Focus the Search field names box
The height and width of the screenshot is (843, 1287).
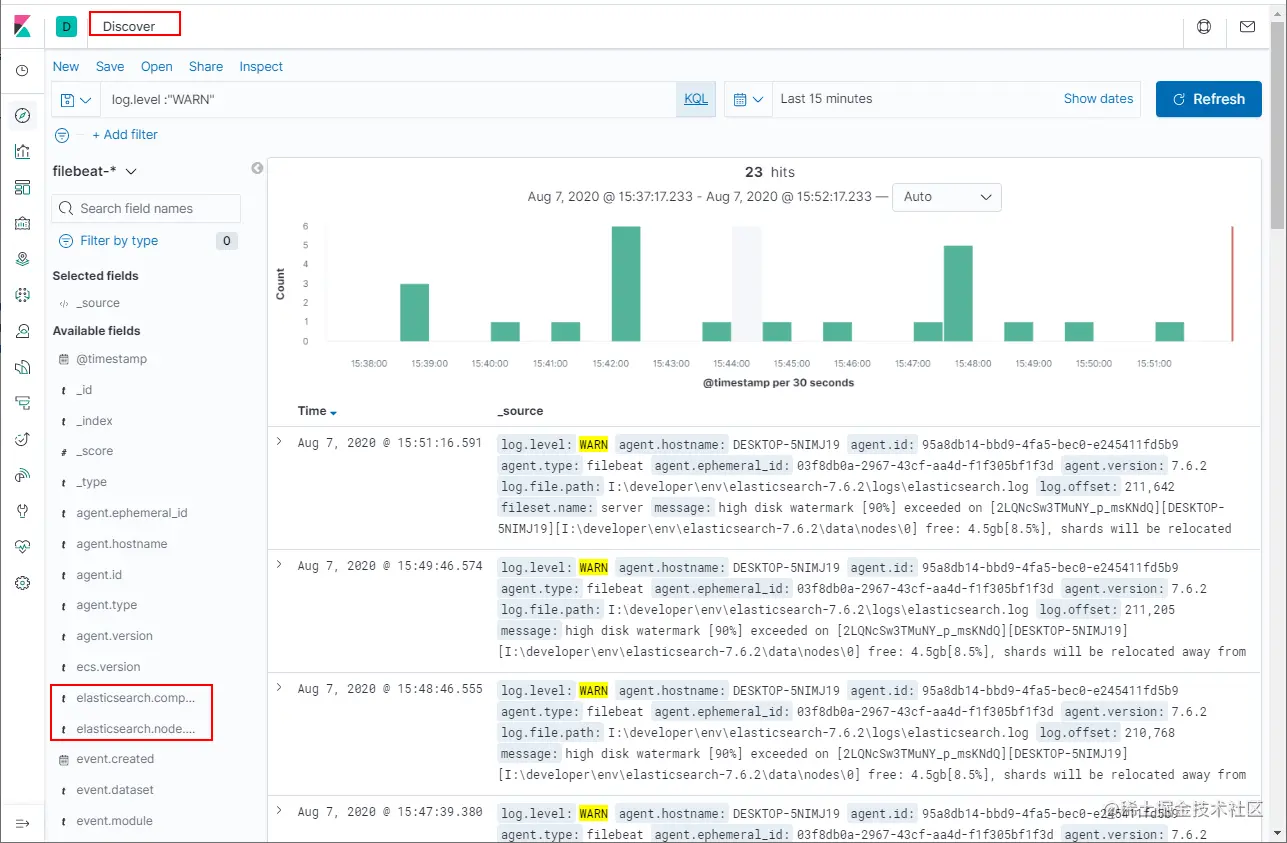(146, 208)
